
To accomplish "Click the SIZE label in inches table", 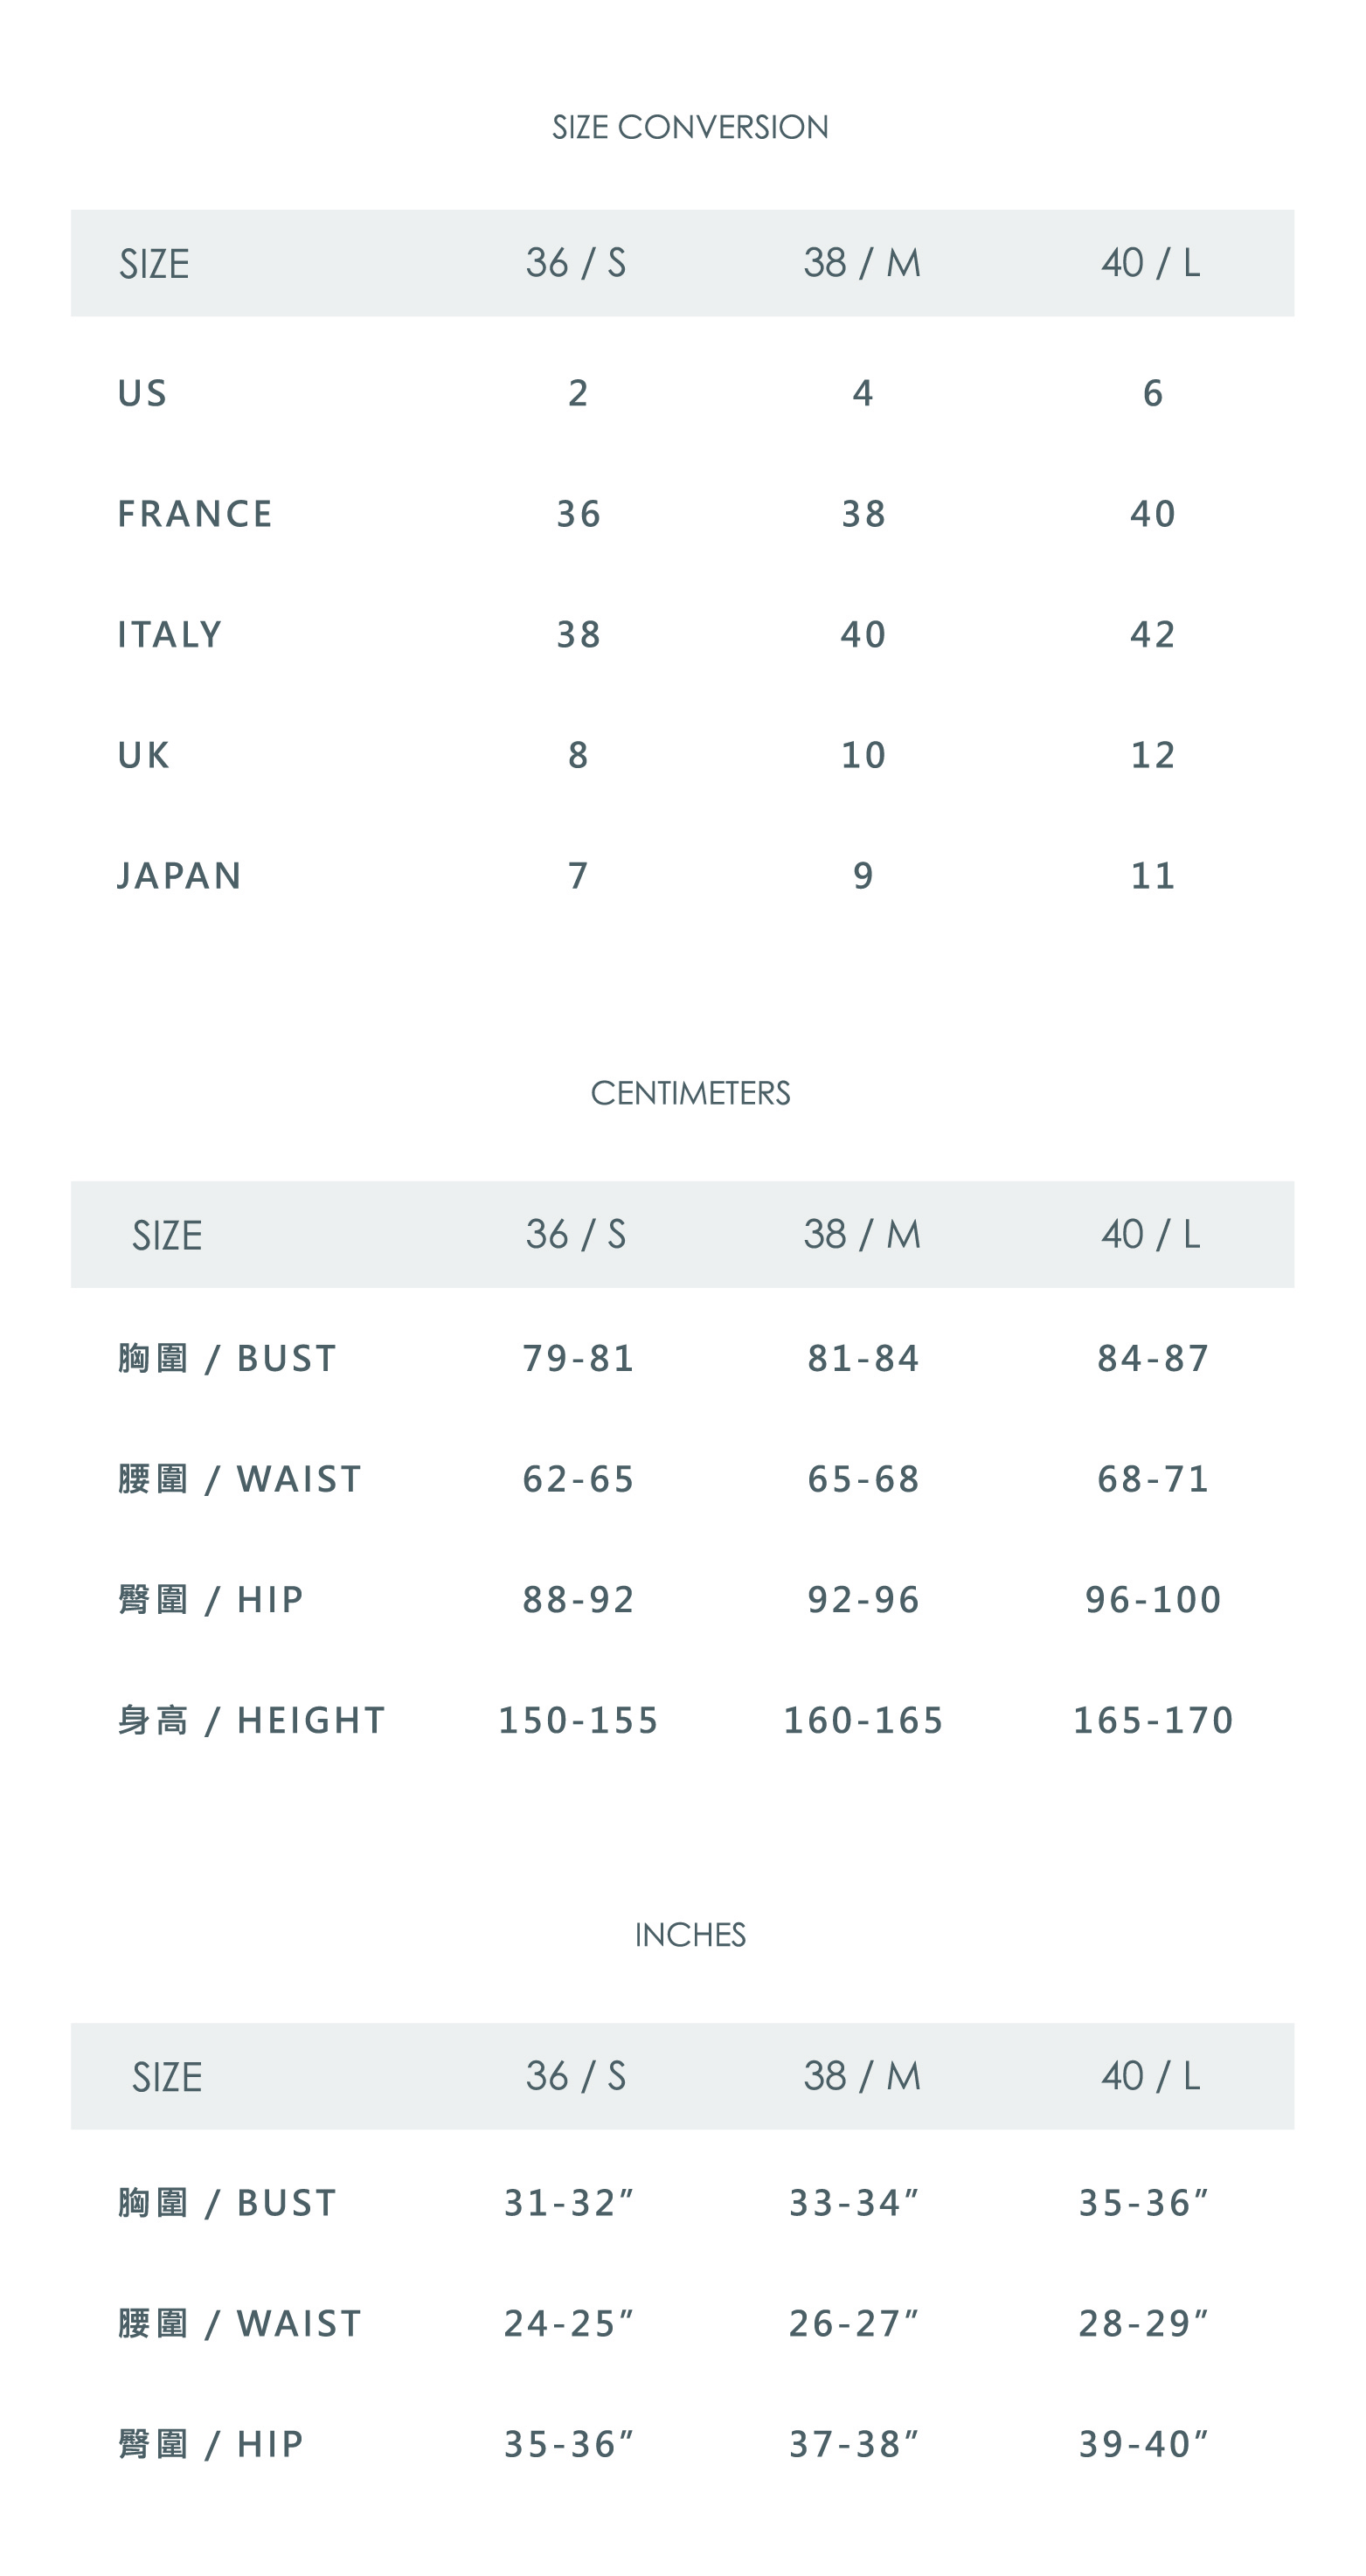I will tap(167, 2078).
